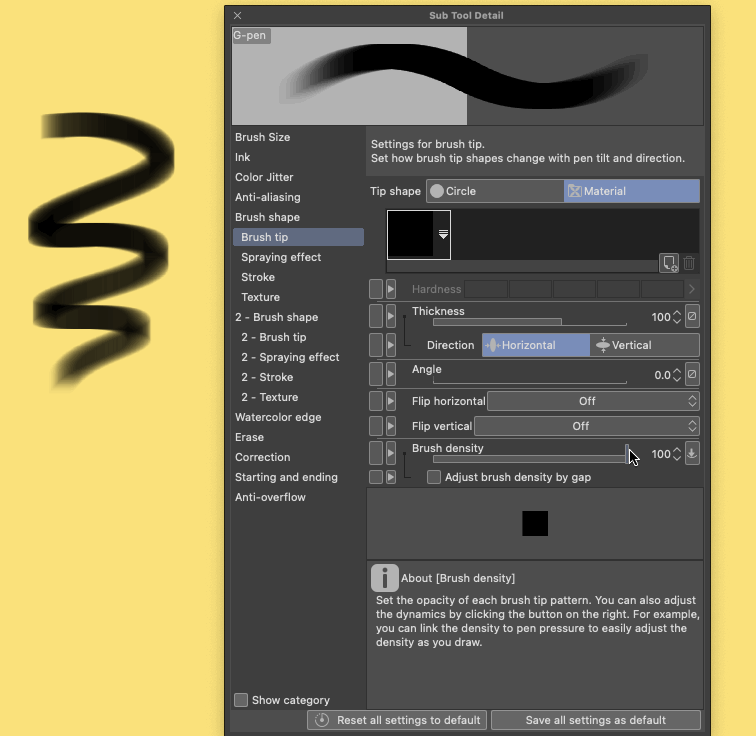
Task: Expand the Thickness row arrow
Action: coord(391,317)
